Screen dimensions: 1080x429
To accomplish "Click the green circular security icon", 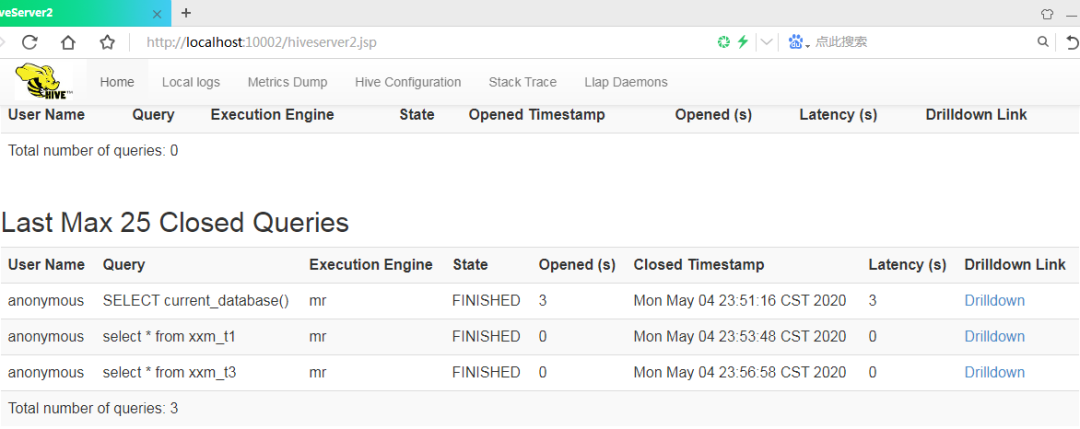I will (x=723, y=42).
